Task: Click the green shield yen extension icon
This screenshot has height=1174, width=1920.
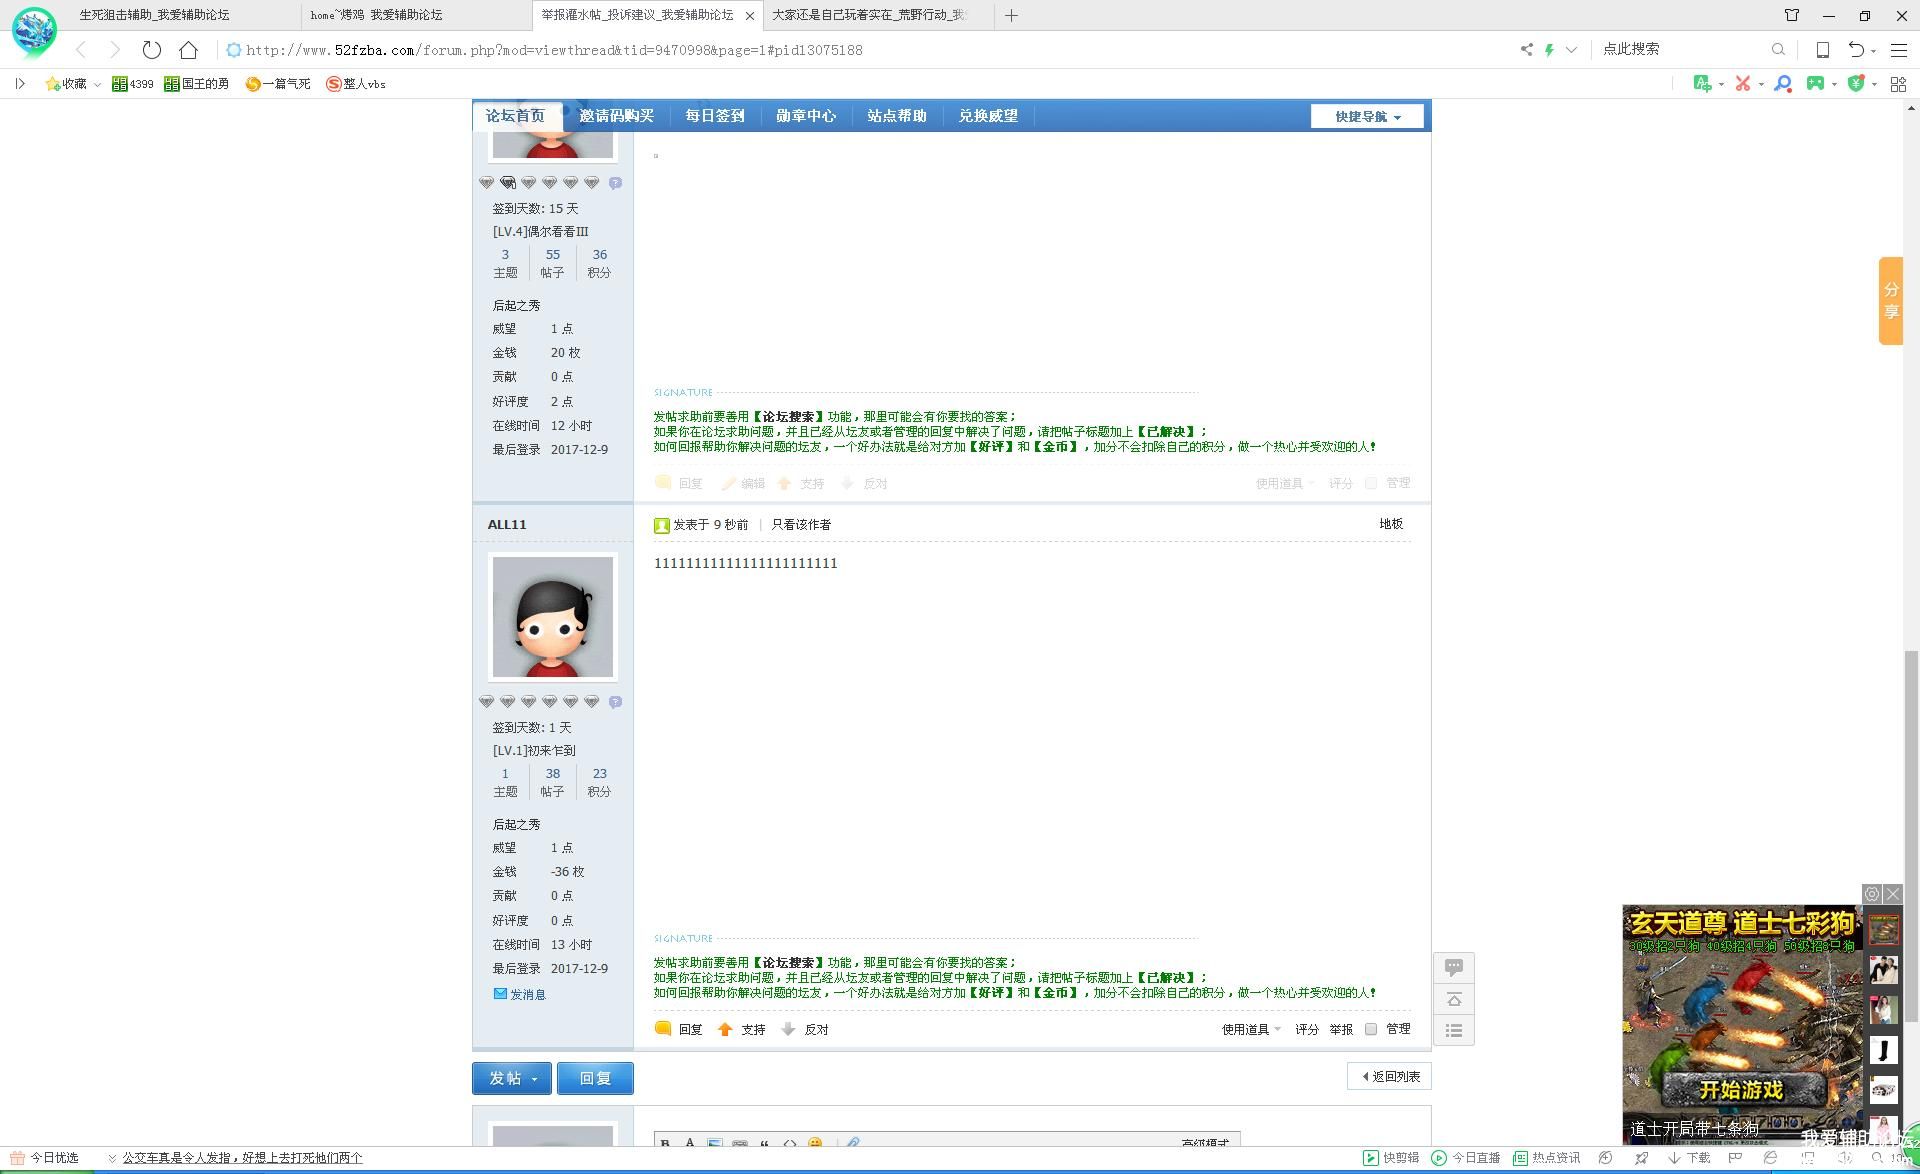Action: tap(1857, 84)
